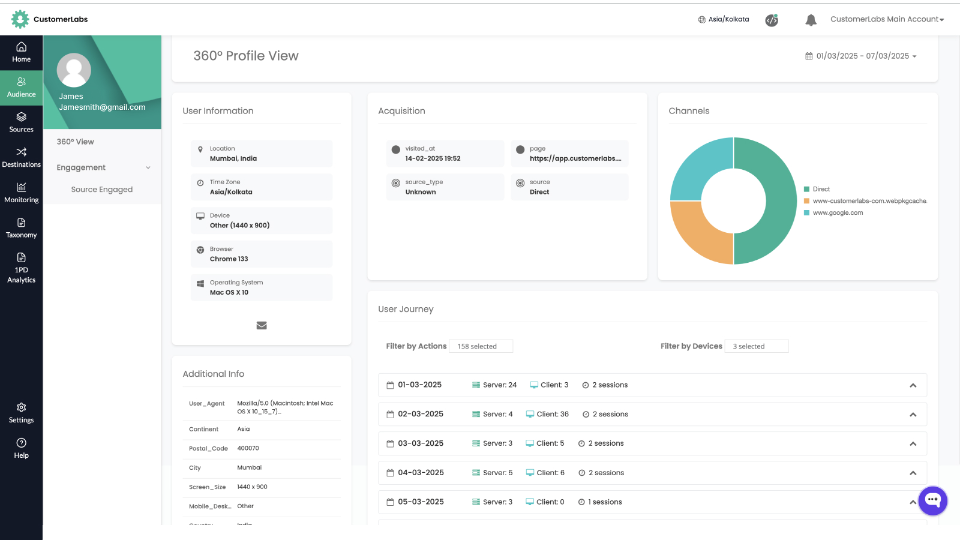This screenshot has height=540, width=960.
Task: Click the code snippet icon in header
Action: (x=772, y=20)
